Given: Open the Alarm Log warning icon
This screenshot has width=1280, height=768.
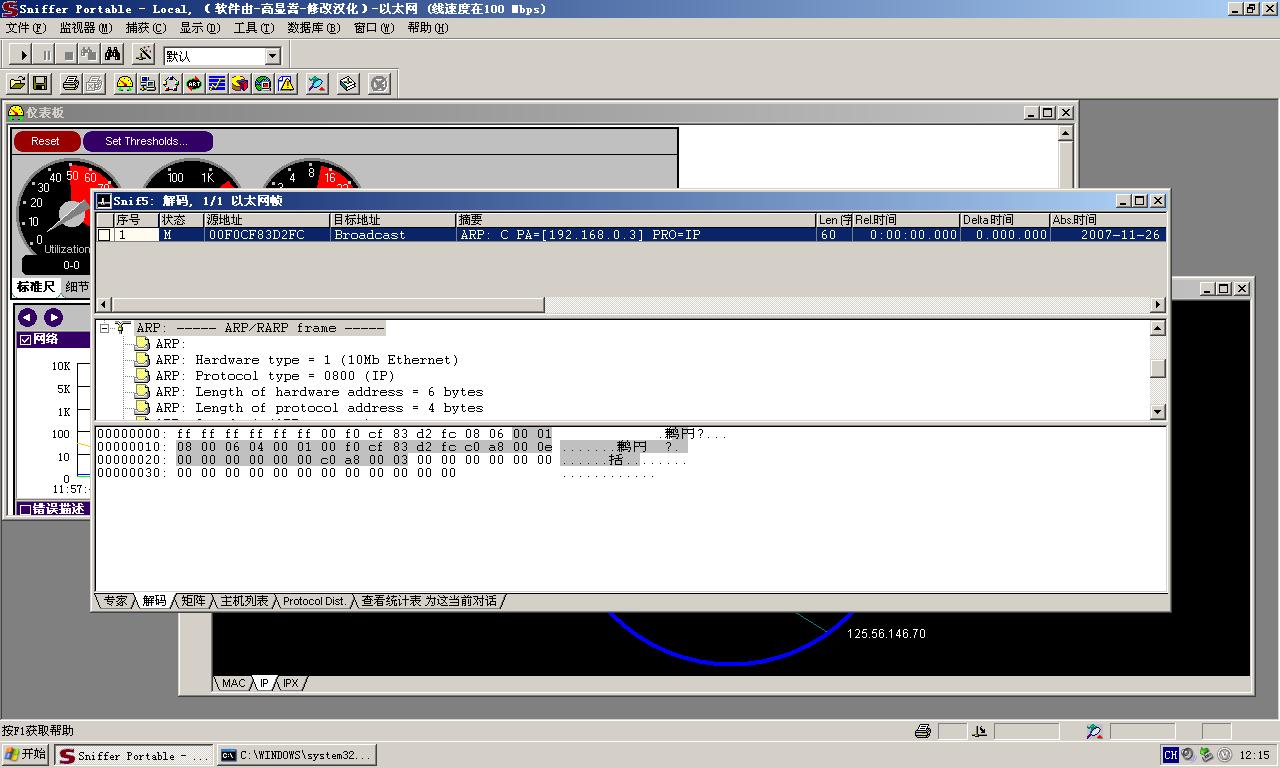Looking at the screenshot, I should click(x=287, y=84).
